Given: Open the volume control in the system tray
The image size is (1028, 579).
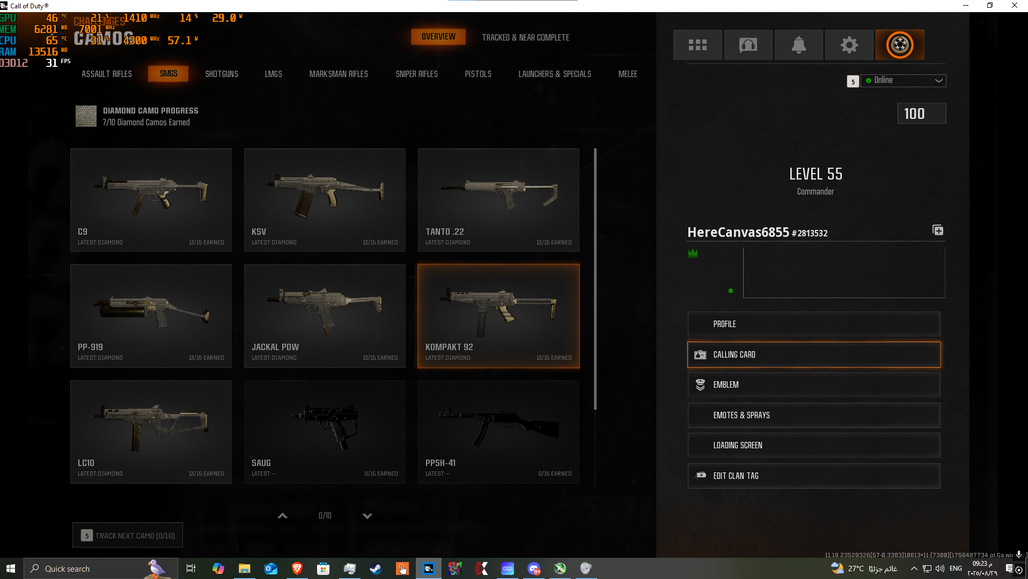Looking at the screenshot, I should pyautogui.click(x=940, y=569).
